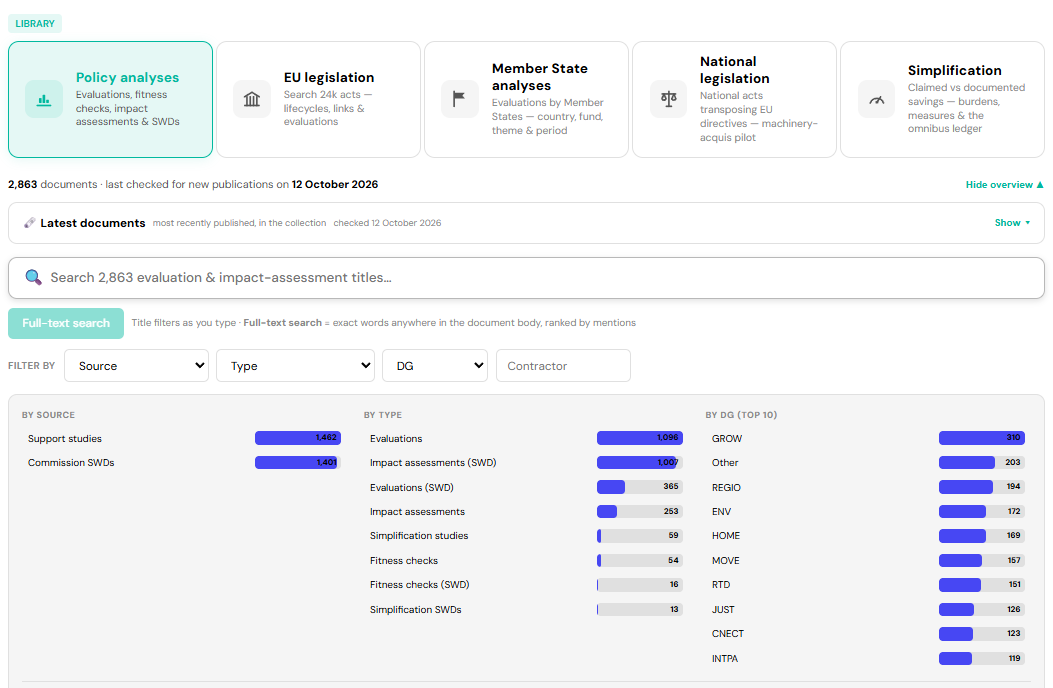The width and height of the screenshot is (1053, 688).
Task: Click the REGIO 194 count bar
Action: coord(982,487)
